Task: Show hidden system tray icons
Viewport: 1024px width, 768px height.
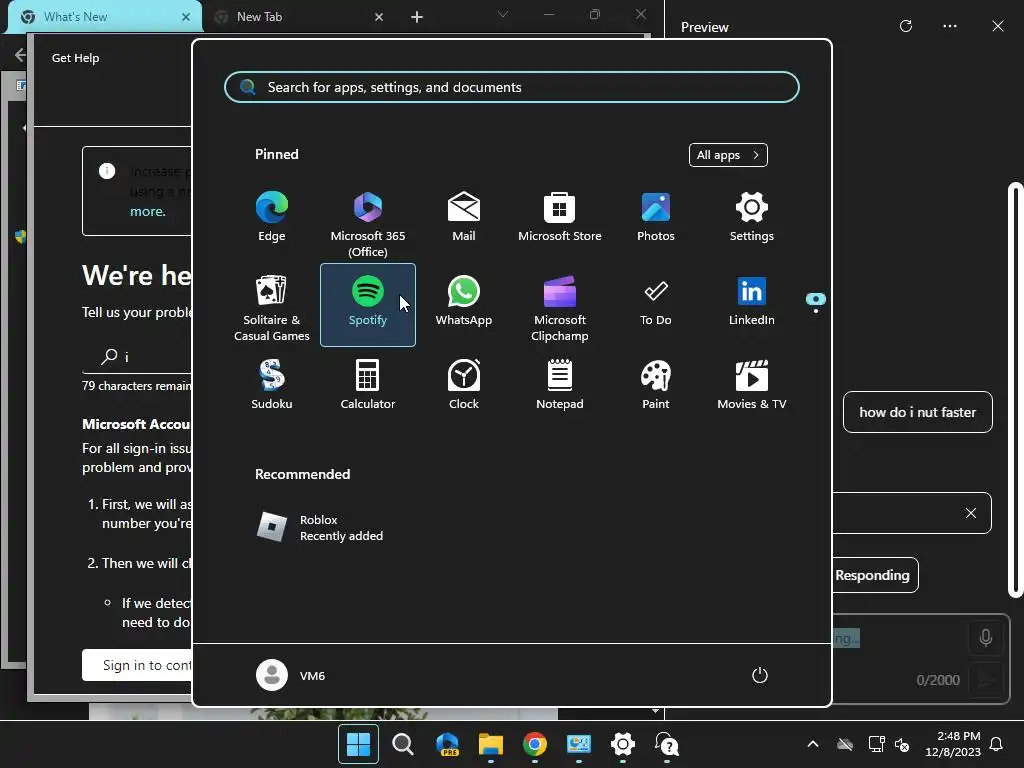Action: [x=813, y=744]
